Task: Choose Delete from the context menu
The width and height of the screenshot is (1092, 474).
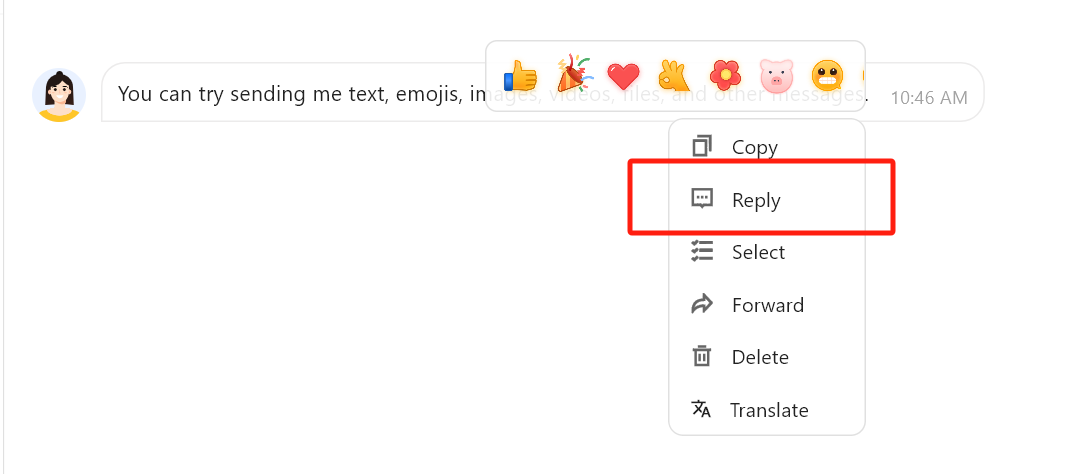Action: click(760, 357)
